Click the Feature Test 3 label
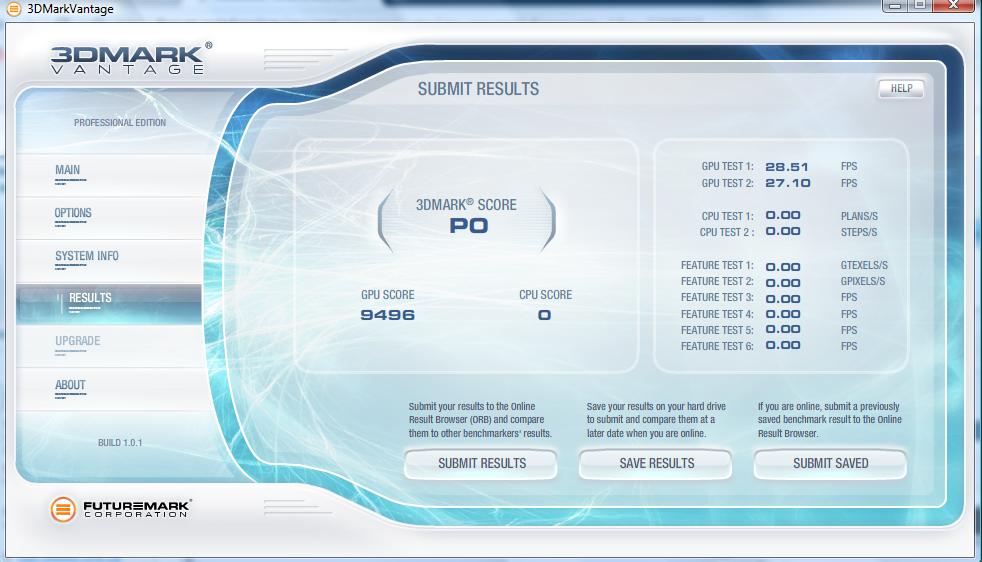 (717, 298)
